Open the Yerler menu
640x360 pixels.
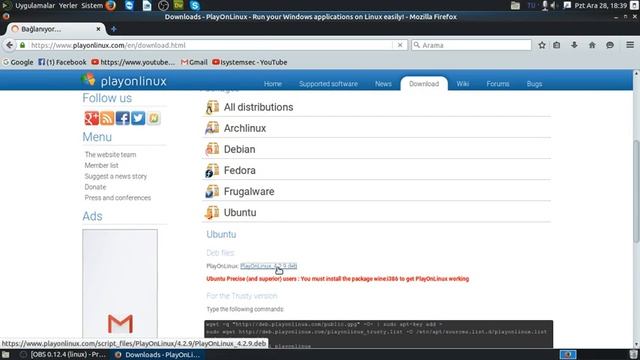68,5
